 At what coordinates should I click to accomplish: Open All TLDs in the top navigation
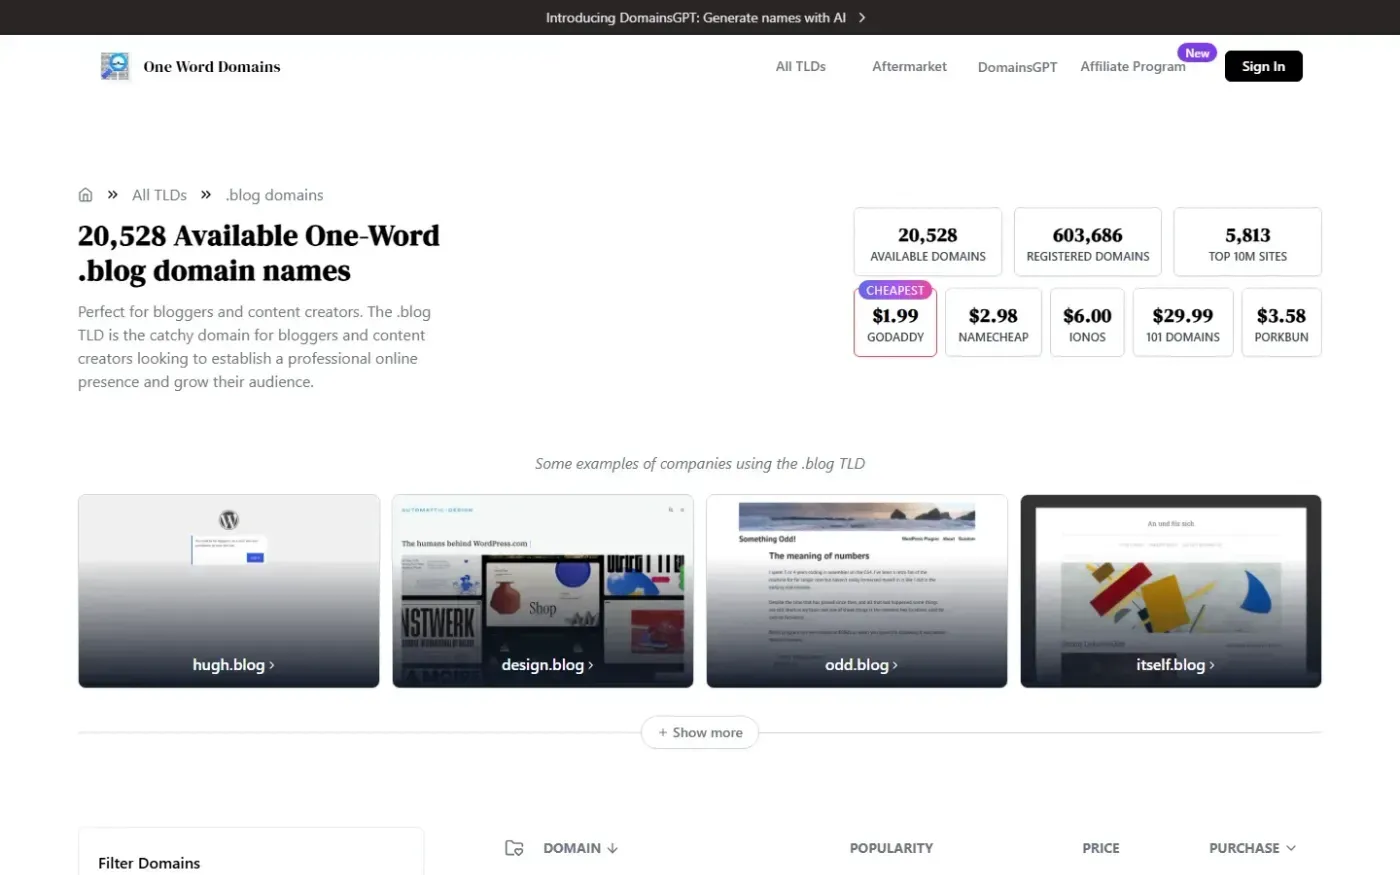(x=801, y=66)
